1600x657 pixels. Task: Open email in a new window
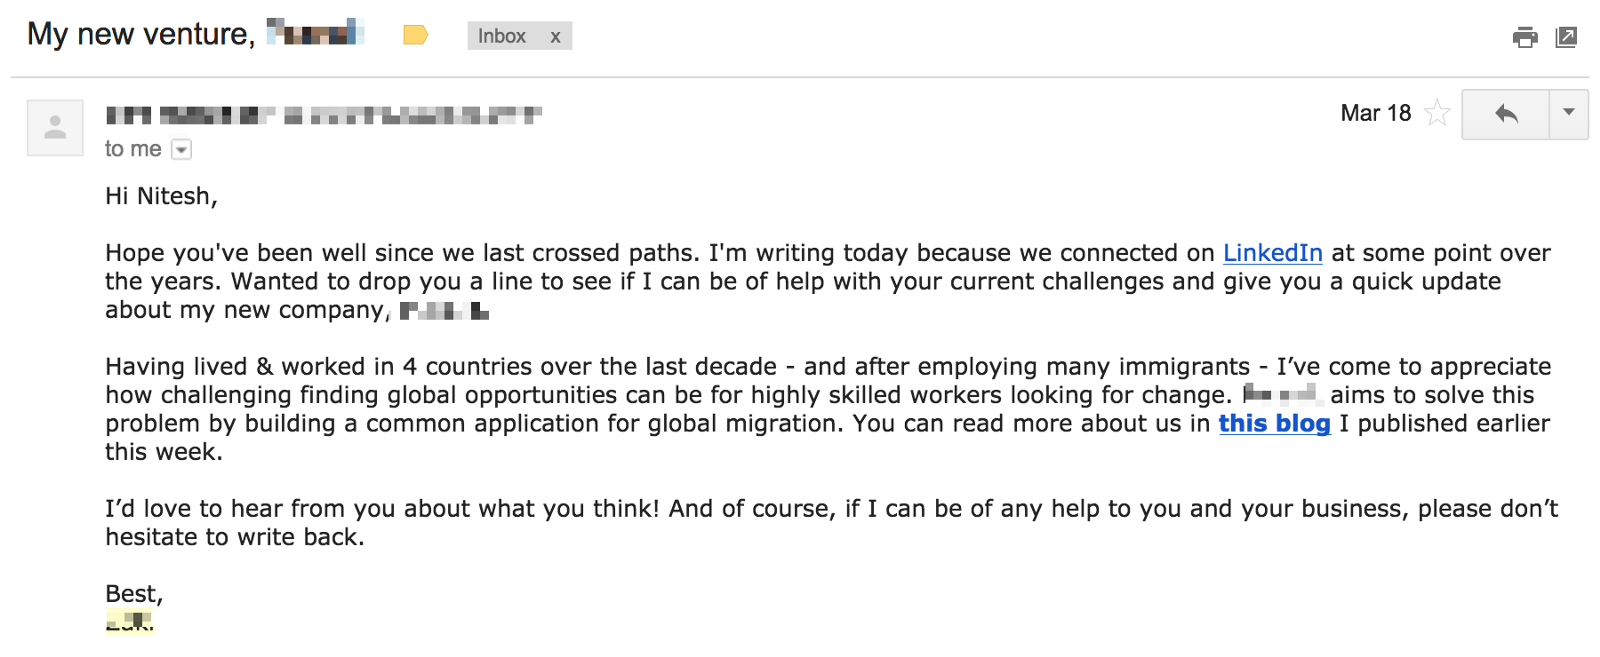click(1566, 38)
